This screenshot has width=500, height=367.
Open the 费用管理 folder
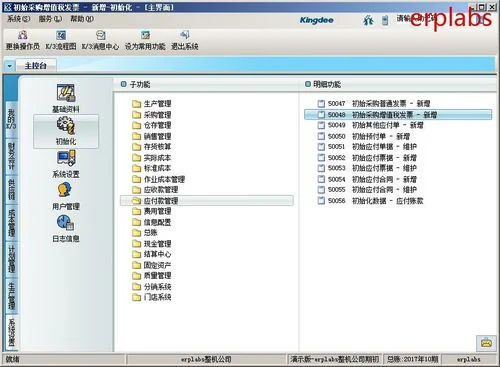click(x=152, y=211)
